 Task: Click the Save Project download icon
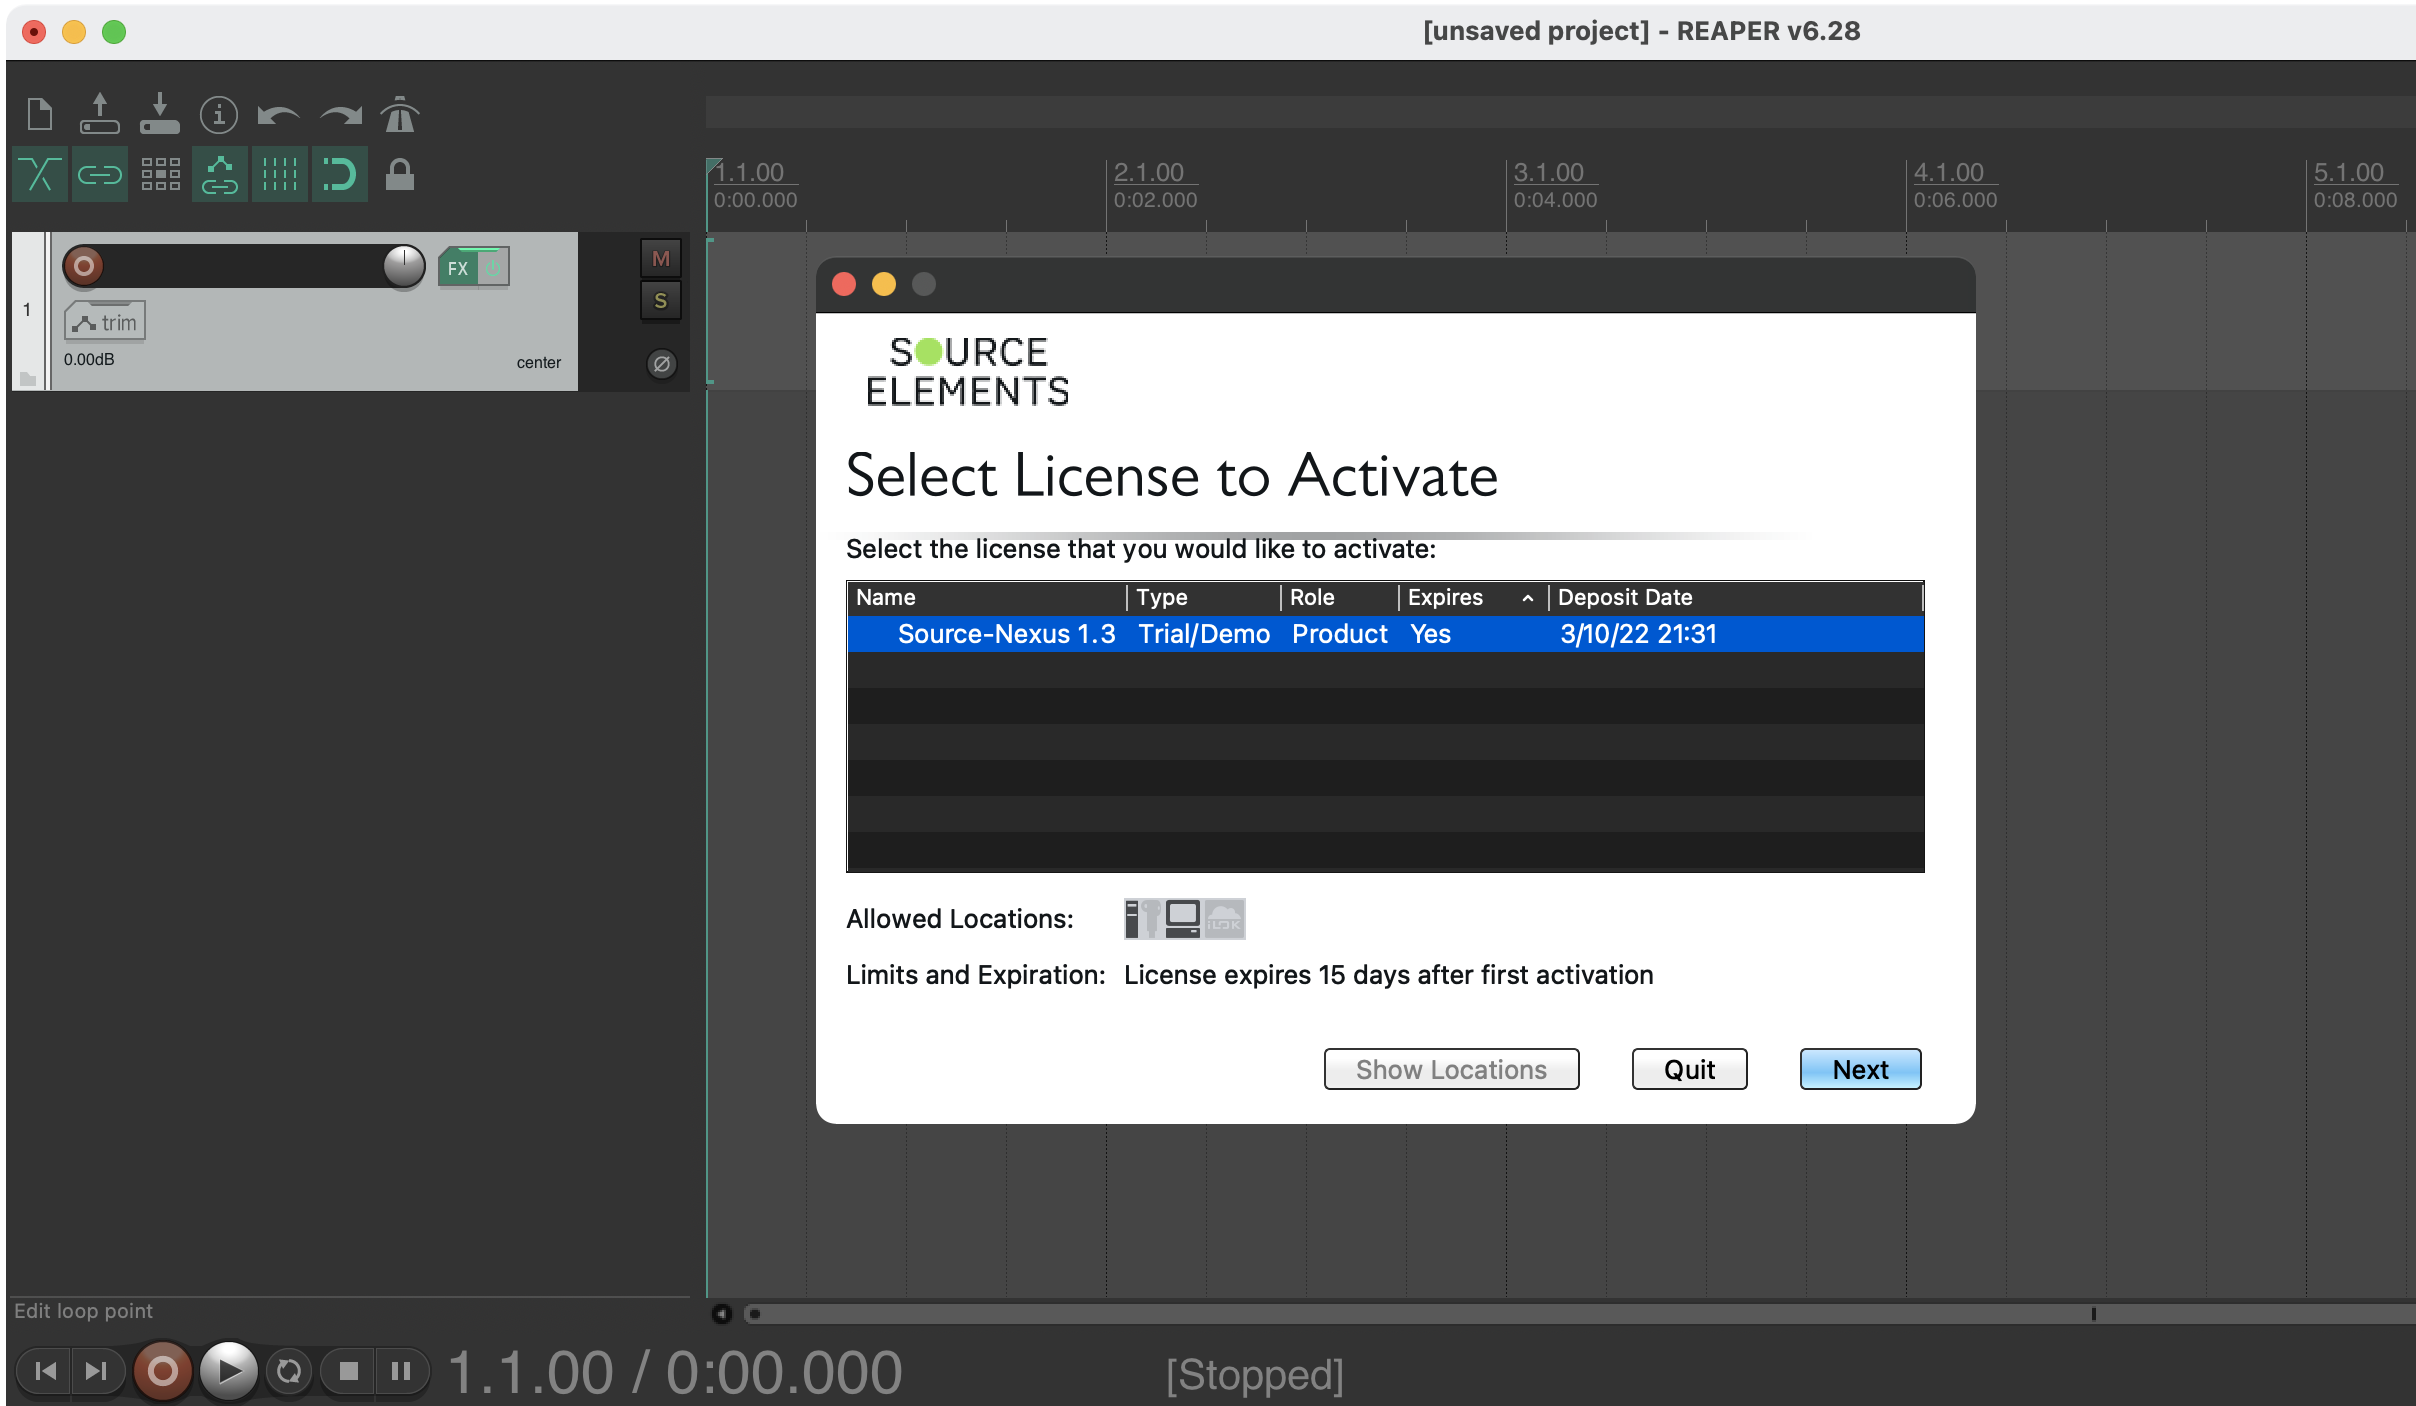159,114
